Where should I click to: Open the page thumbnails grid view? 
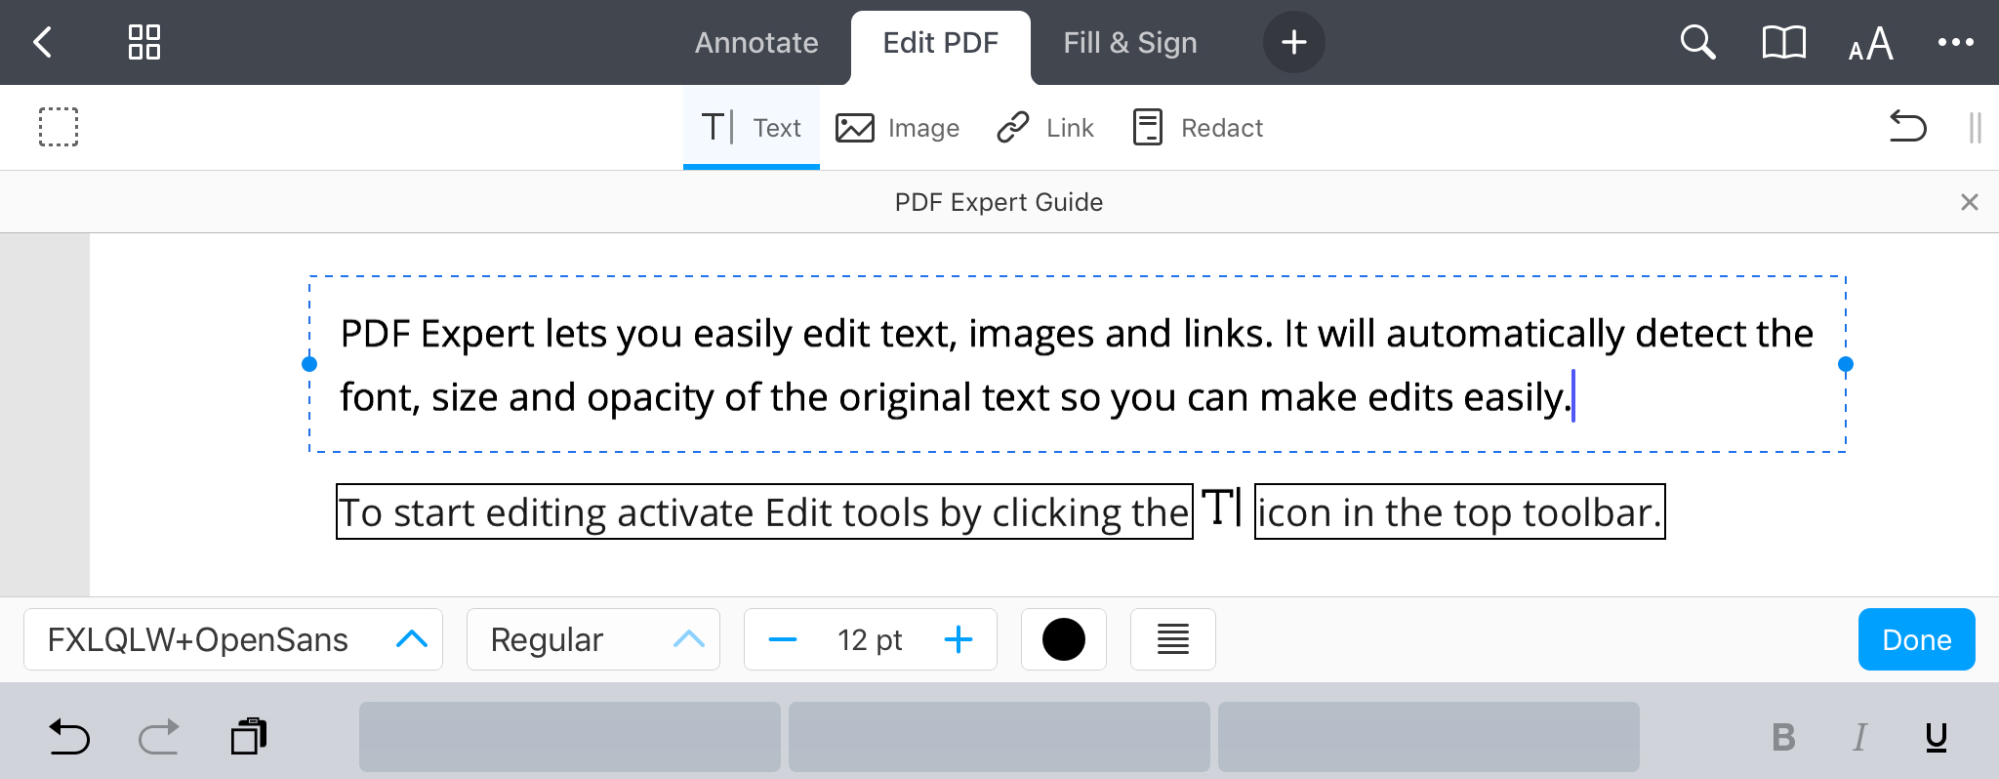coord(144,42)
